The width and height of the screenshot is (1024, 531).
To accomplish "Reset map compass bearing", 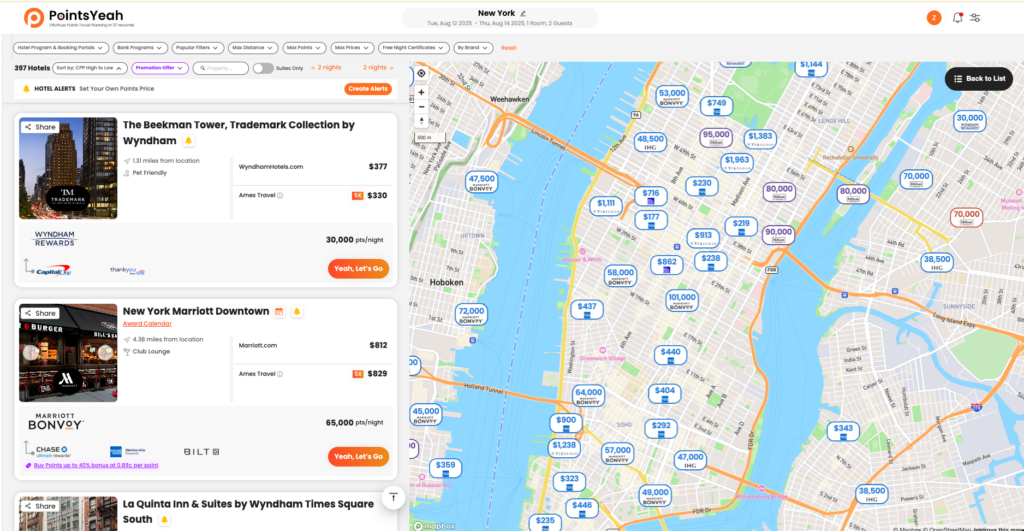I will pos(421,121).
